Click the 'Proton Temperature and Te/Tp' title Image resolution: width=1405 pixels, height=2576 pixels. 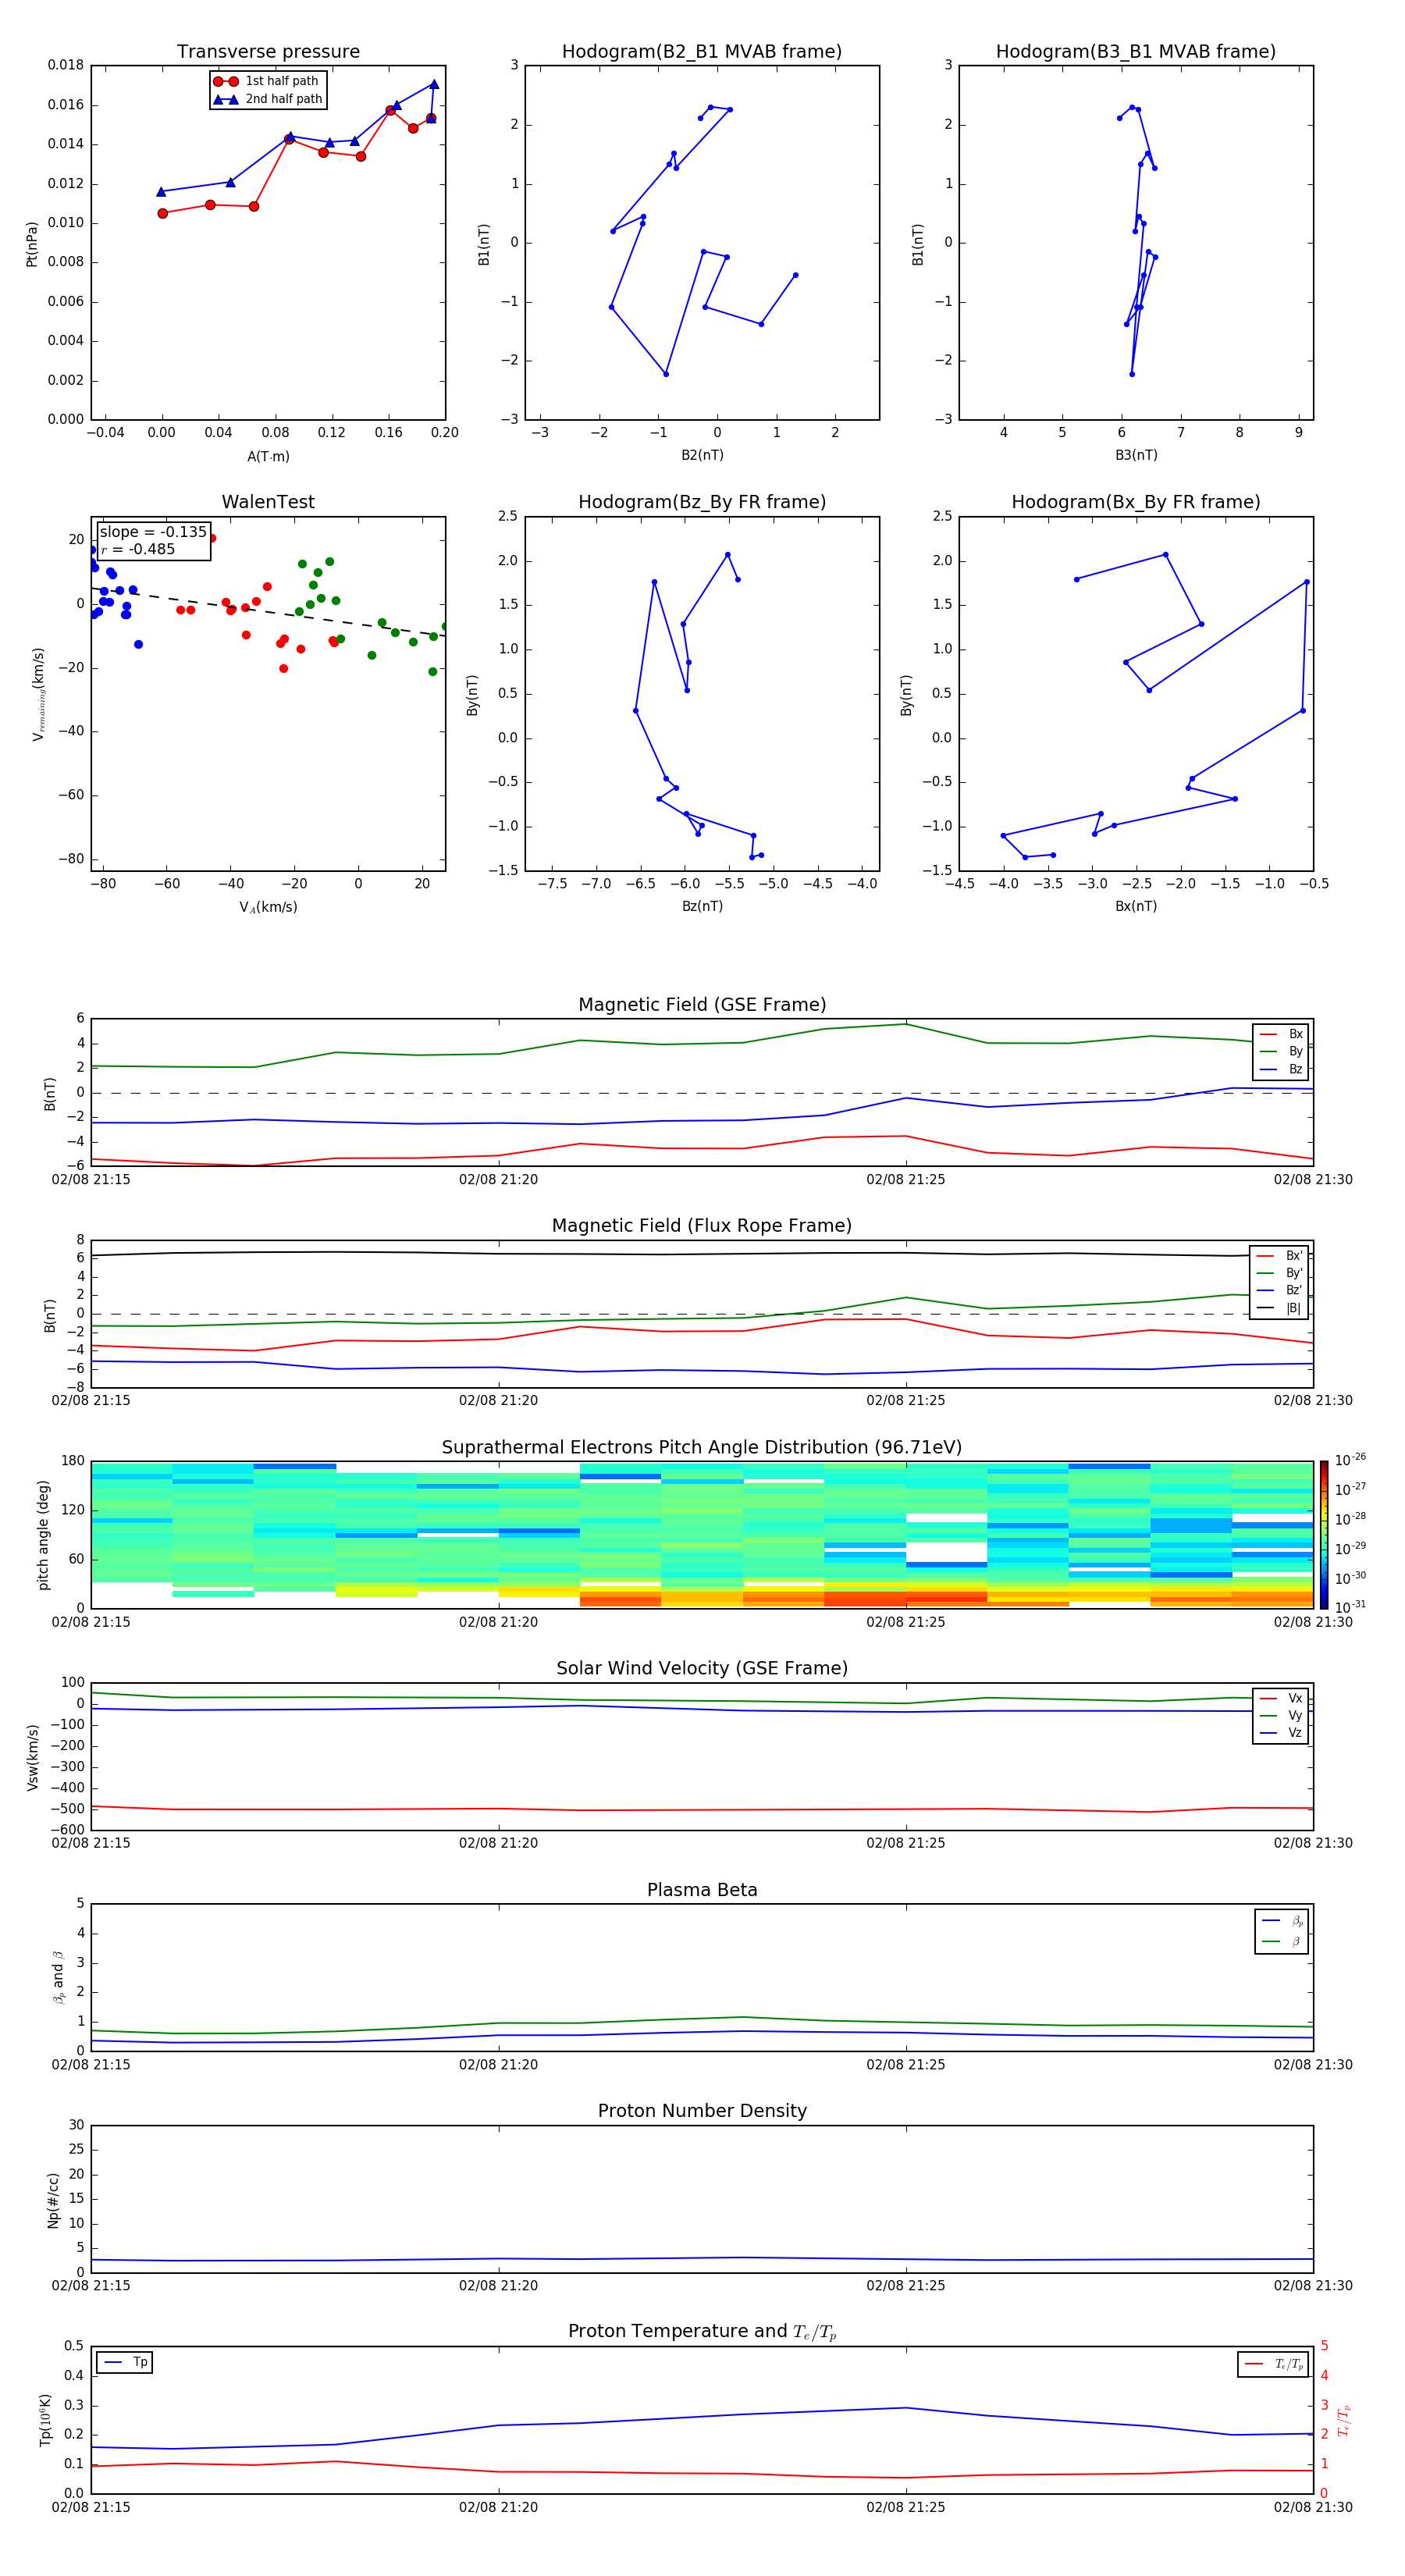coord(702,2332)
